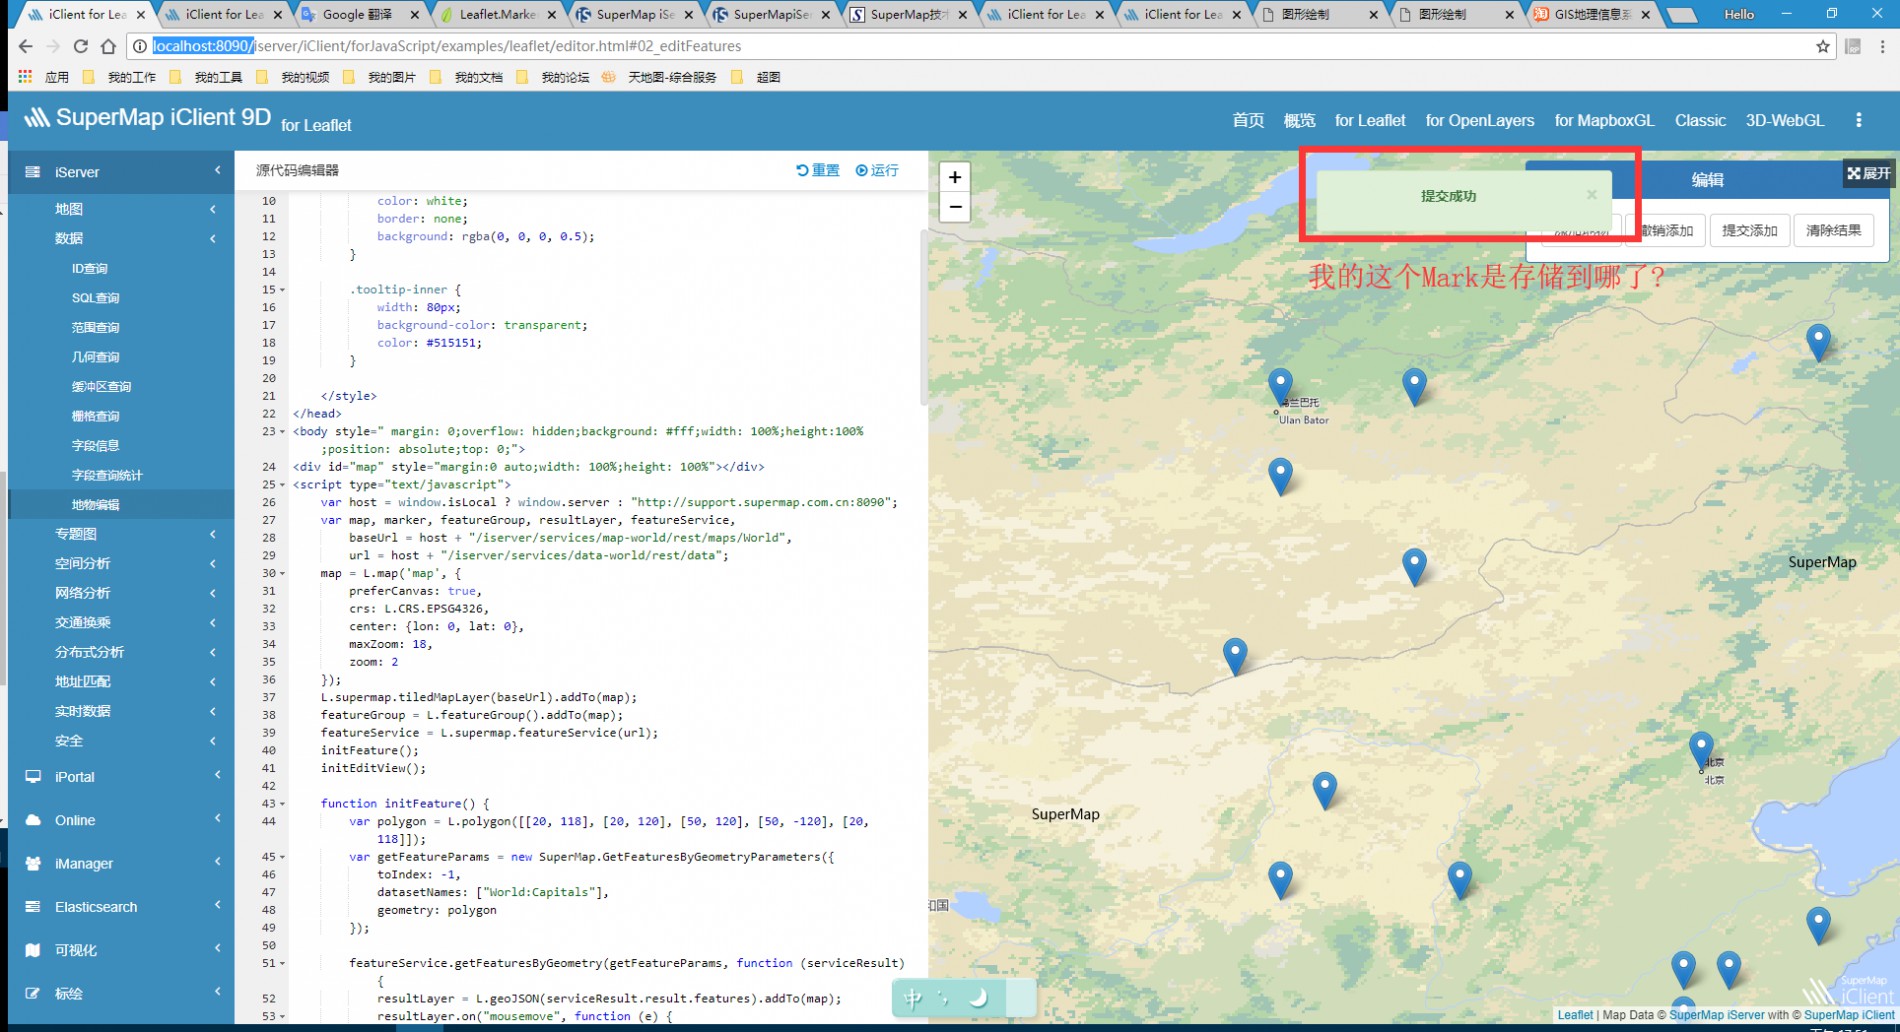
Task: Select 范围查询 in the sidebar
Action: point(95,327)
